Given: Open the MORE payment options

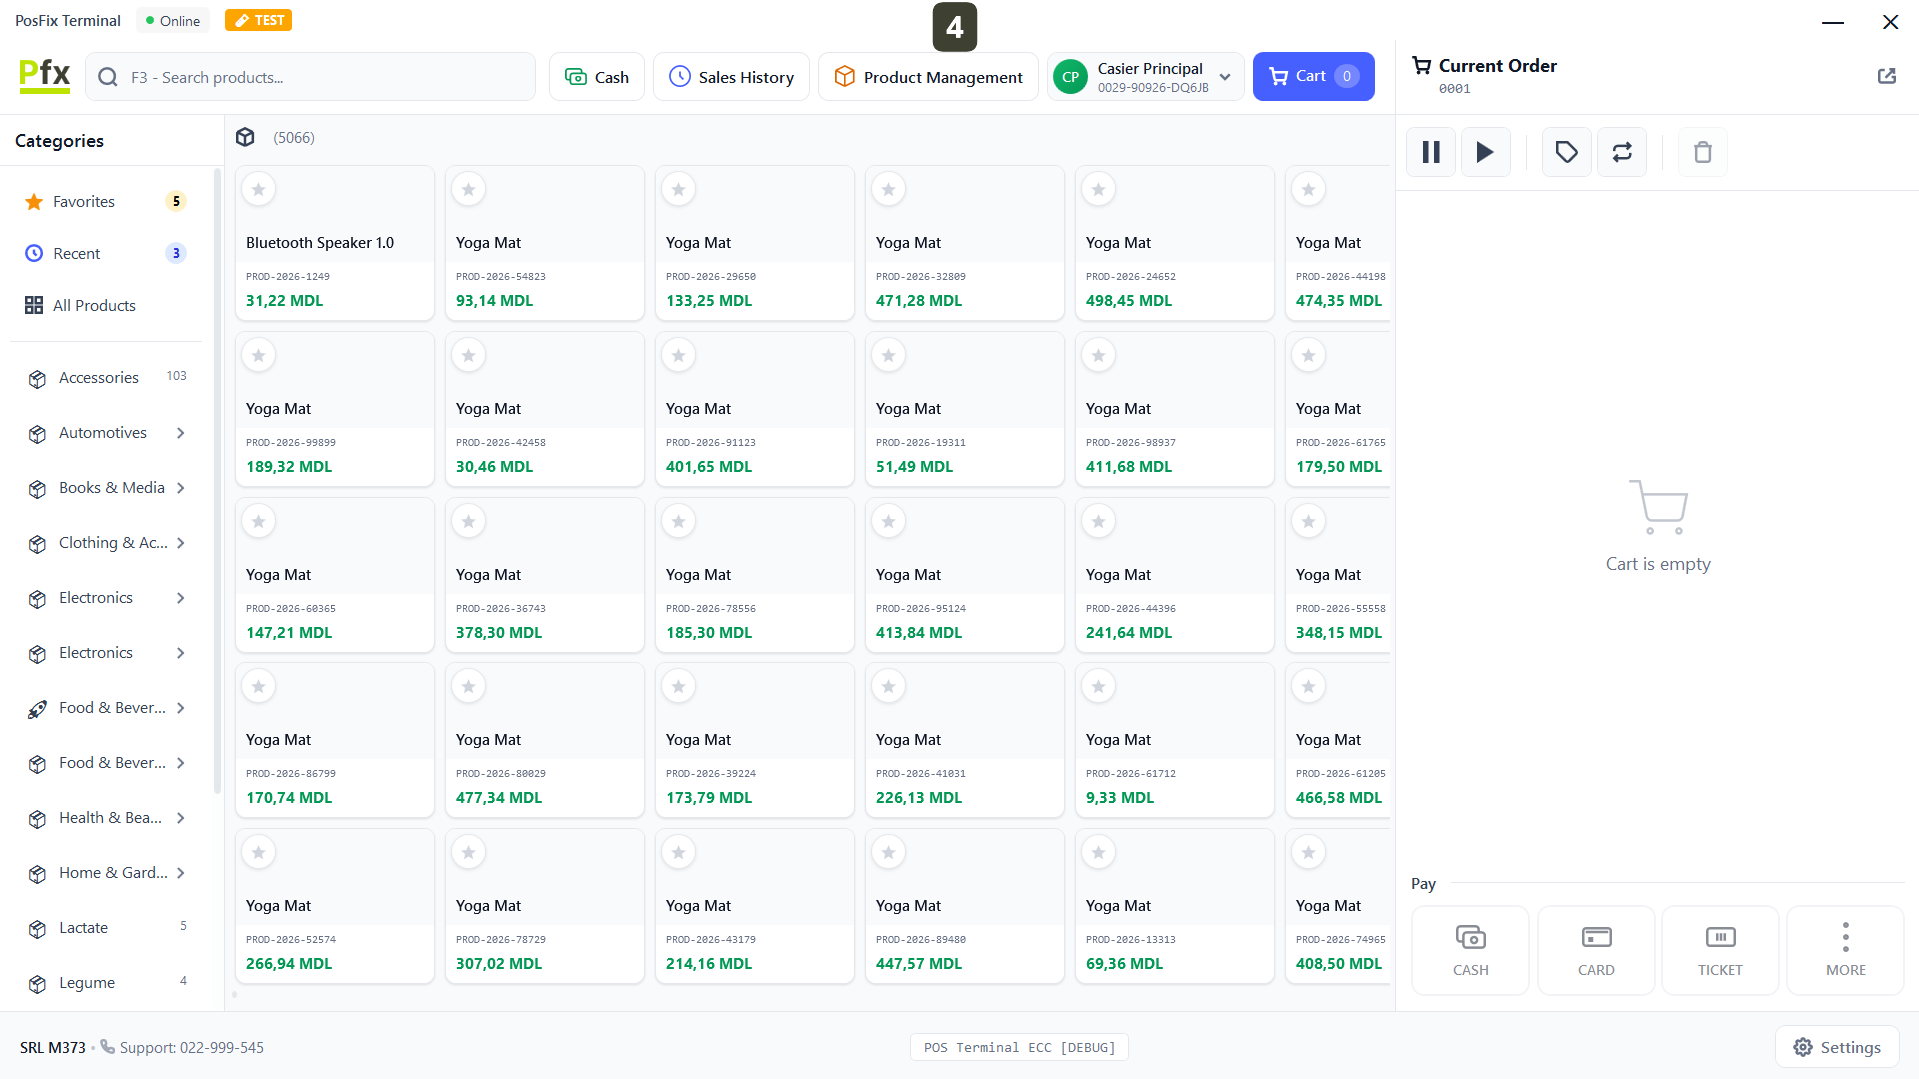Looking at the screenshot, I should [1844, 950].
